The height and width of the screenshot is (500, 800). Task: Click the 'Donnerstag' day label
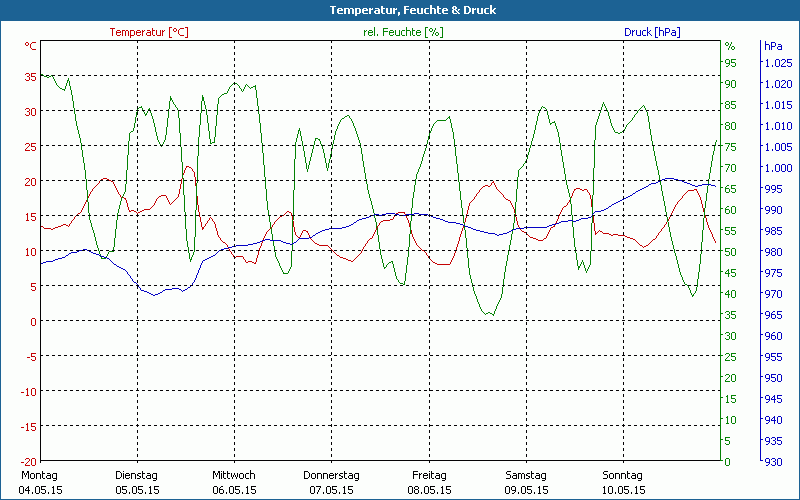pyautogui.click(x=331, y=475)
